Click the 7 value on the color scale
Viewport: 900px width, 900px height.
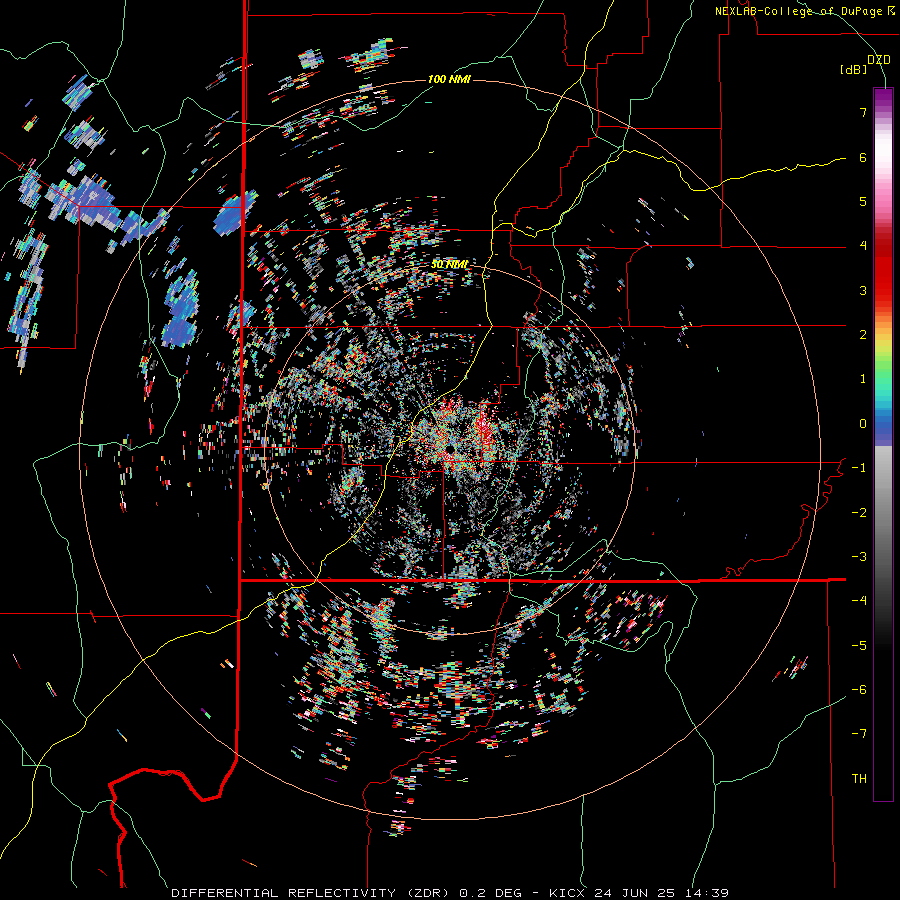coord(863,112)
